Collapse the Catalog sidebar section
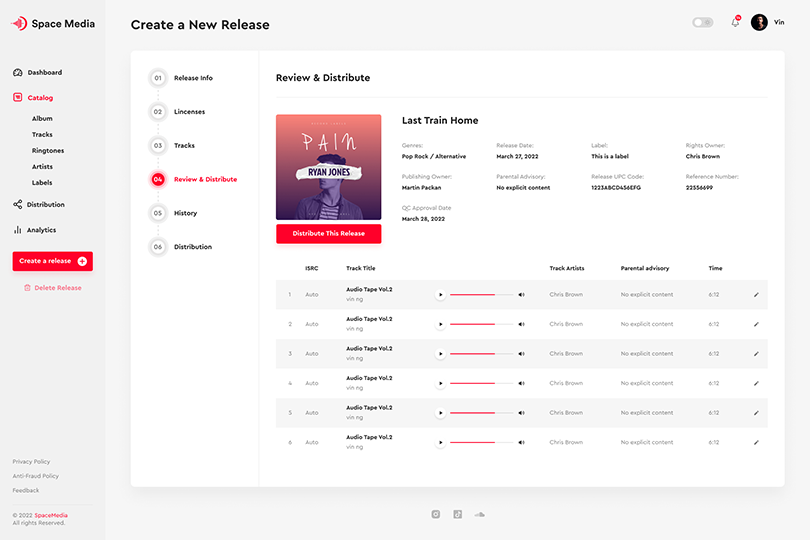 pyautogui.click(x=33, y=98)
